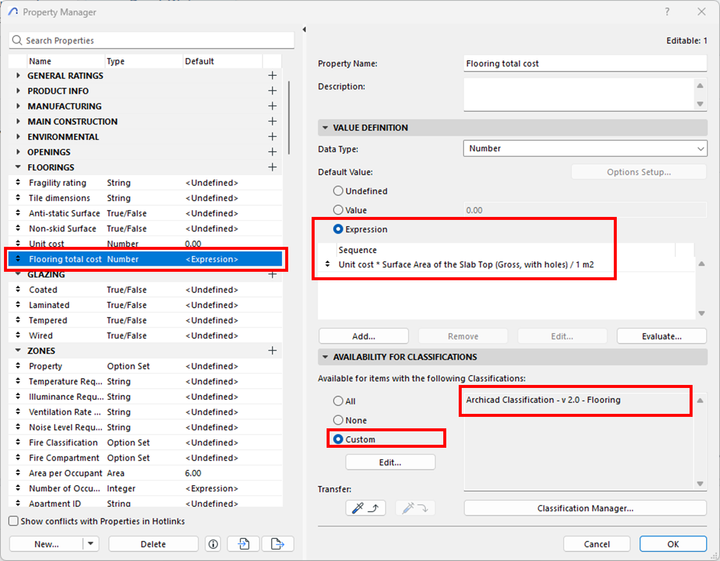Grab reorder handle of Wired row
Screen dimensions: 720x561
click(x=18, y=335)
